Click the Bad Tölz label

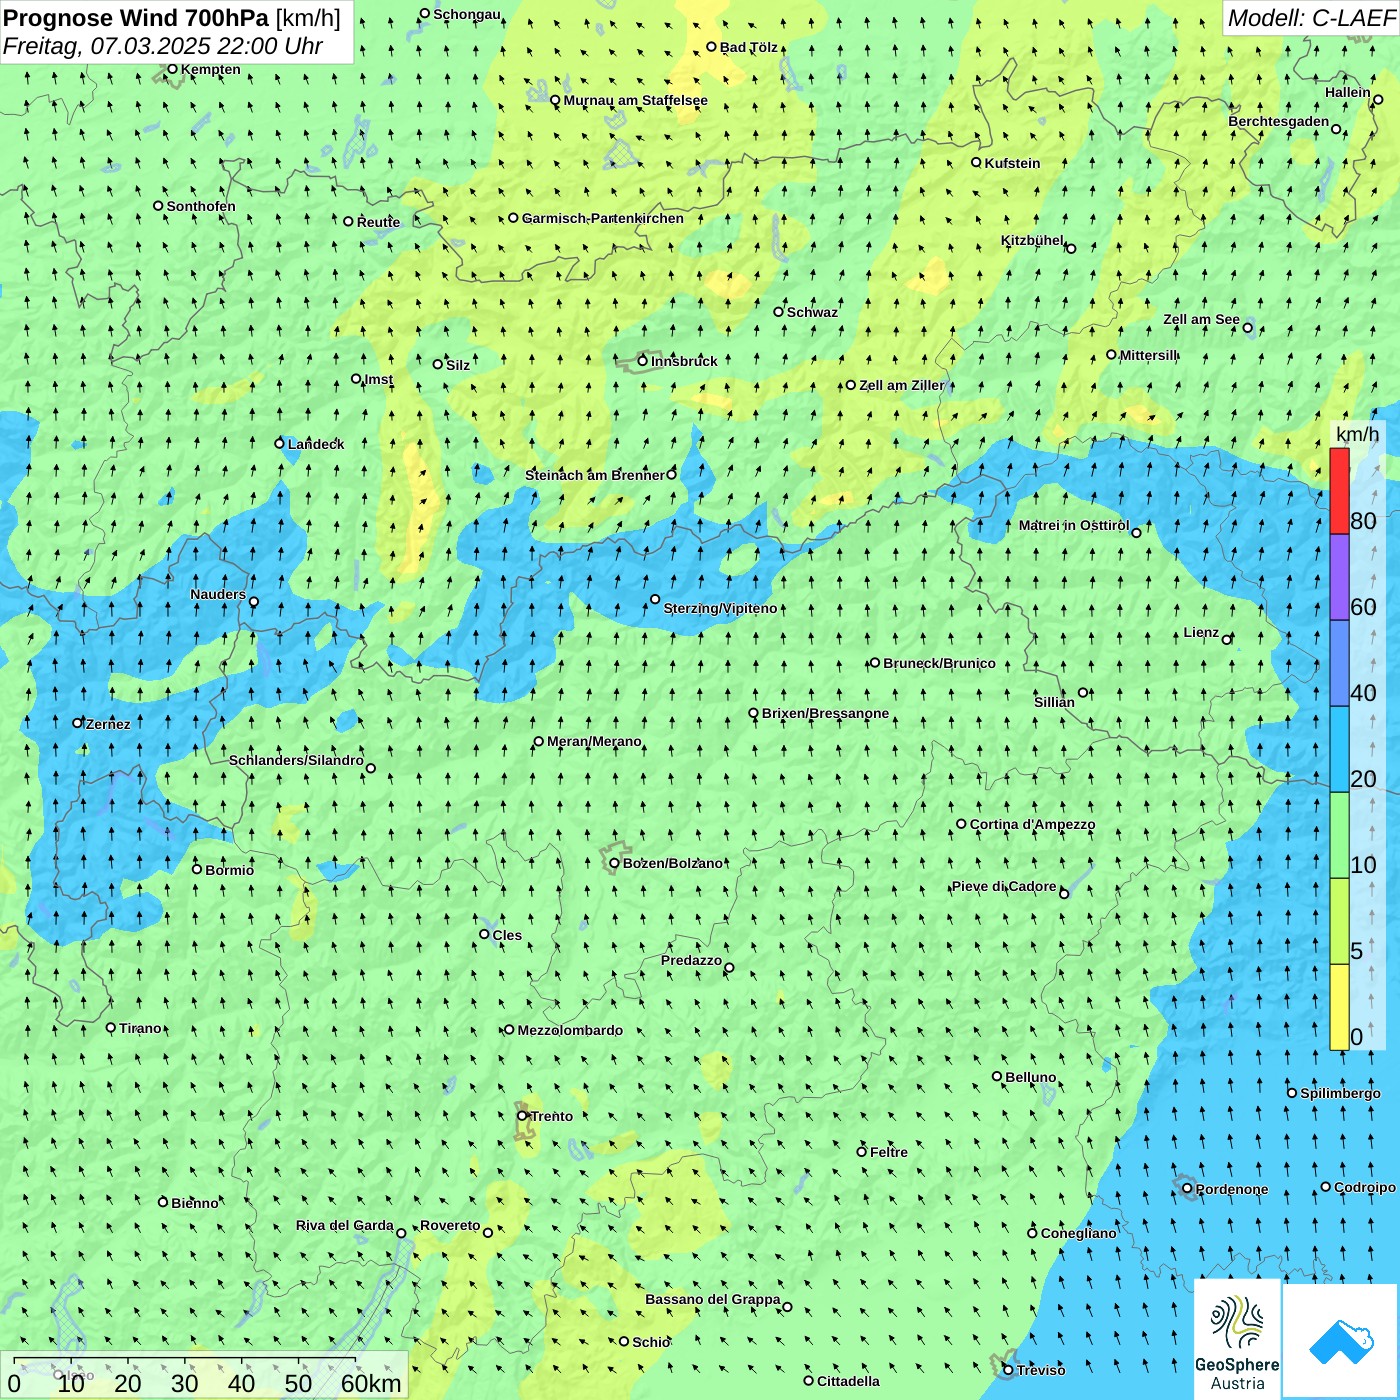click(x=749, y=47)
